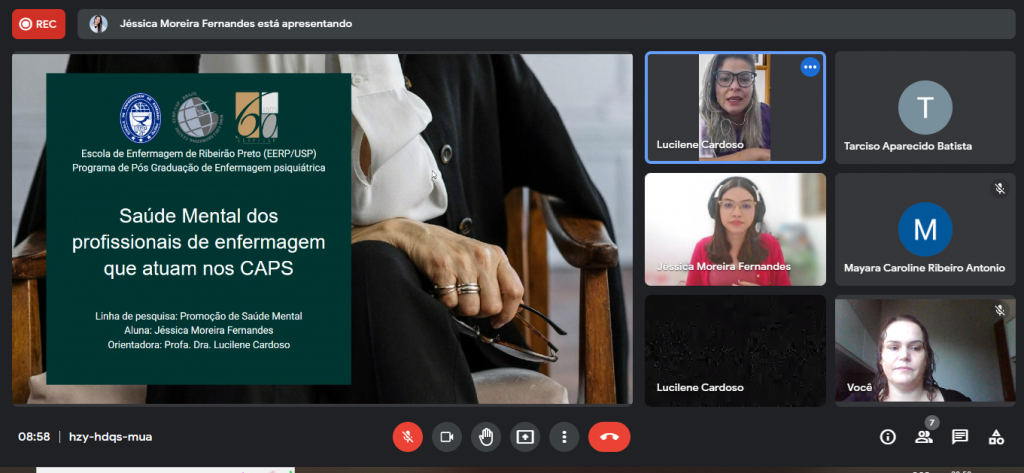The width and height of the screenshot is (1024, 473).
Task: Toggle the camera button in the call controls
Action: pos(447,437)
